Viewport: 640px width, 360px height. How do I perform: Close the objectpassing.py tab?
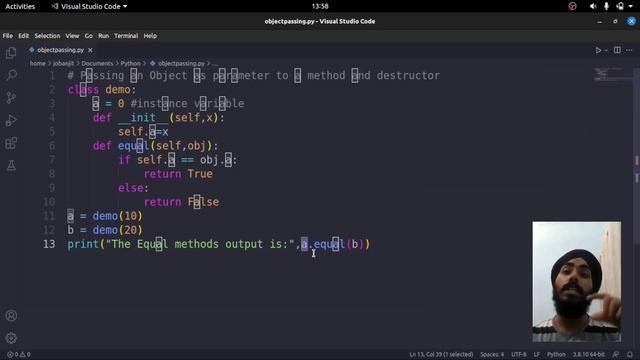[x=90, y=50]
